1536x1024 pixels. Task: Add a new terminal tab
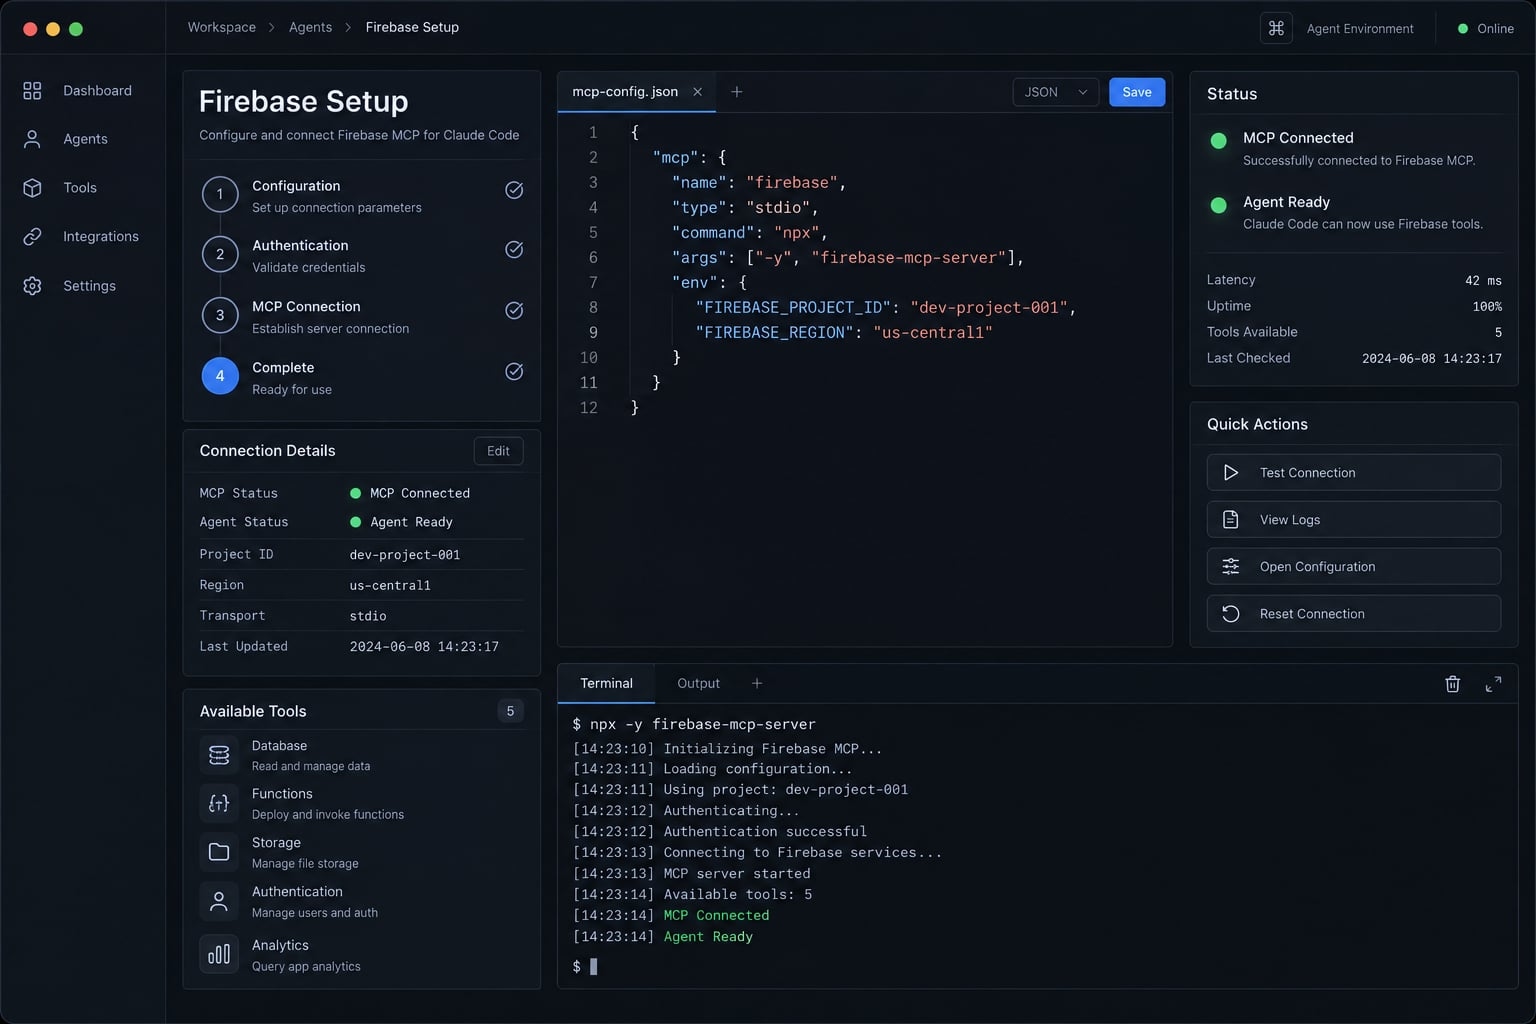coord(757,683)
